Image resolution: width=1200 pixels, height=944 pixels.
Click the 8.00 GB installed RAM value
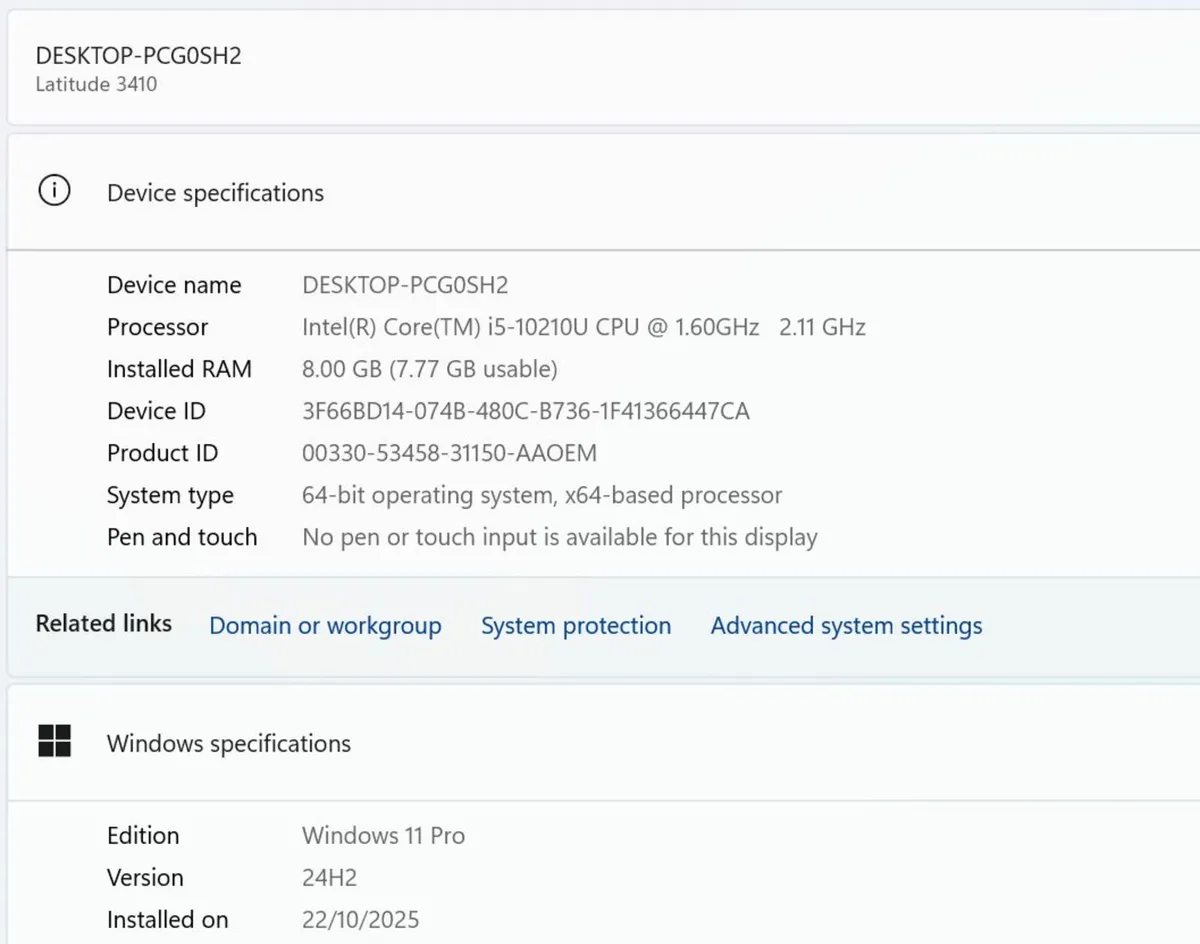429,369
